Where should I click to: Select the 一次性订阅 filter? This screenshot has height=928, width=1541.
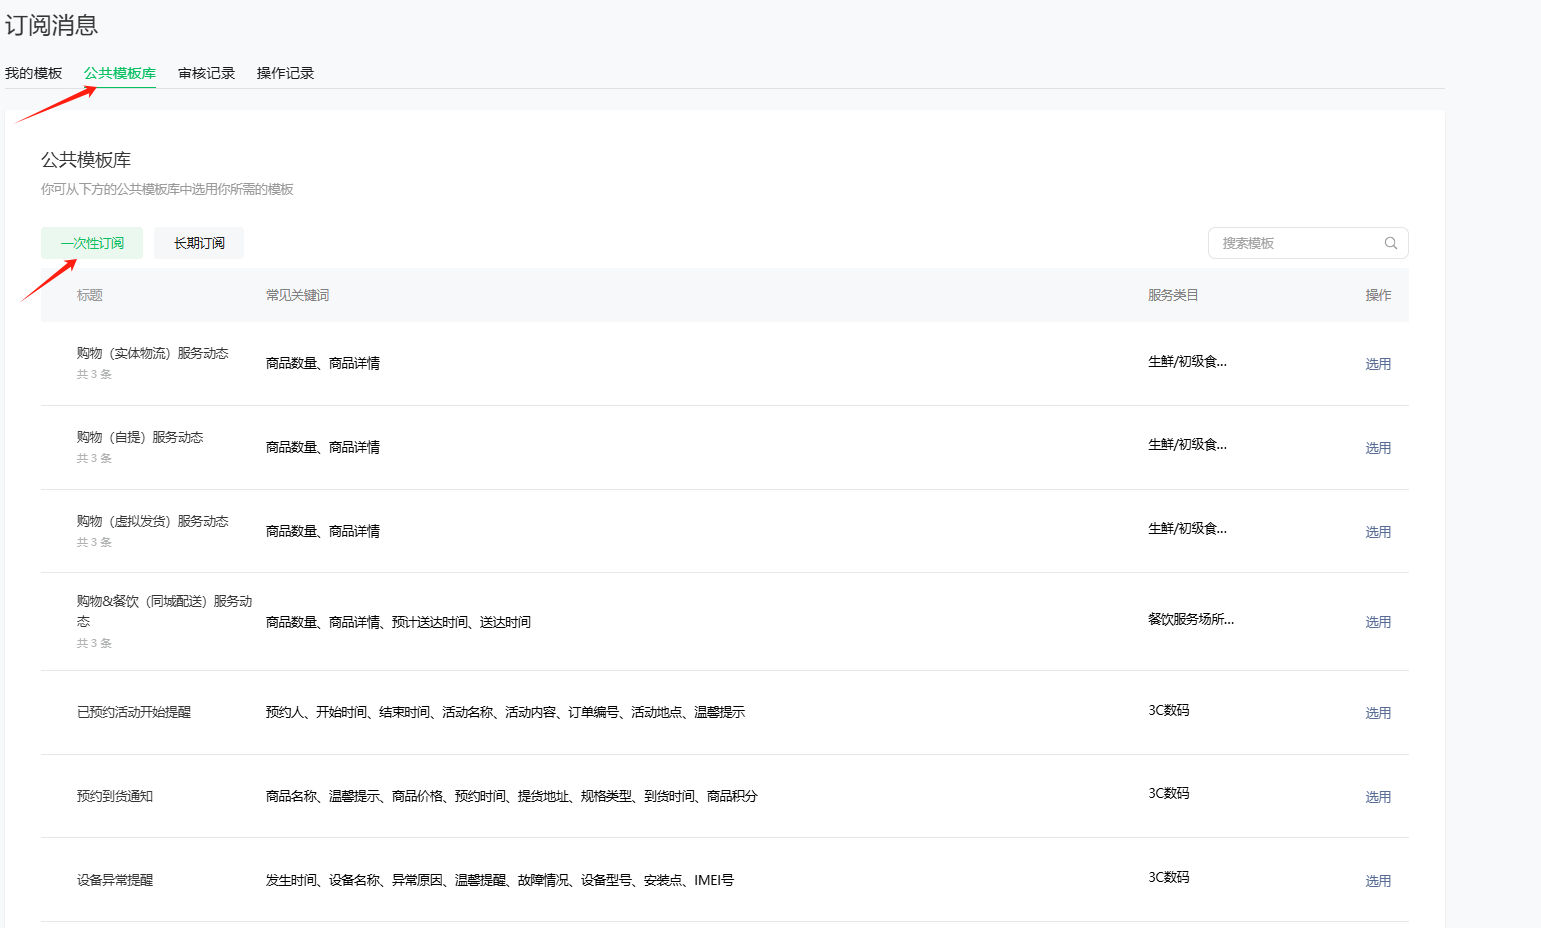pos(92,243)
